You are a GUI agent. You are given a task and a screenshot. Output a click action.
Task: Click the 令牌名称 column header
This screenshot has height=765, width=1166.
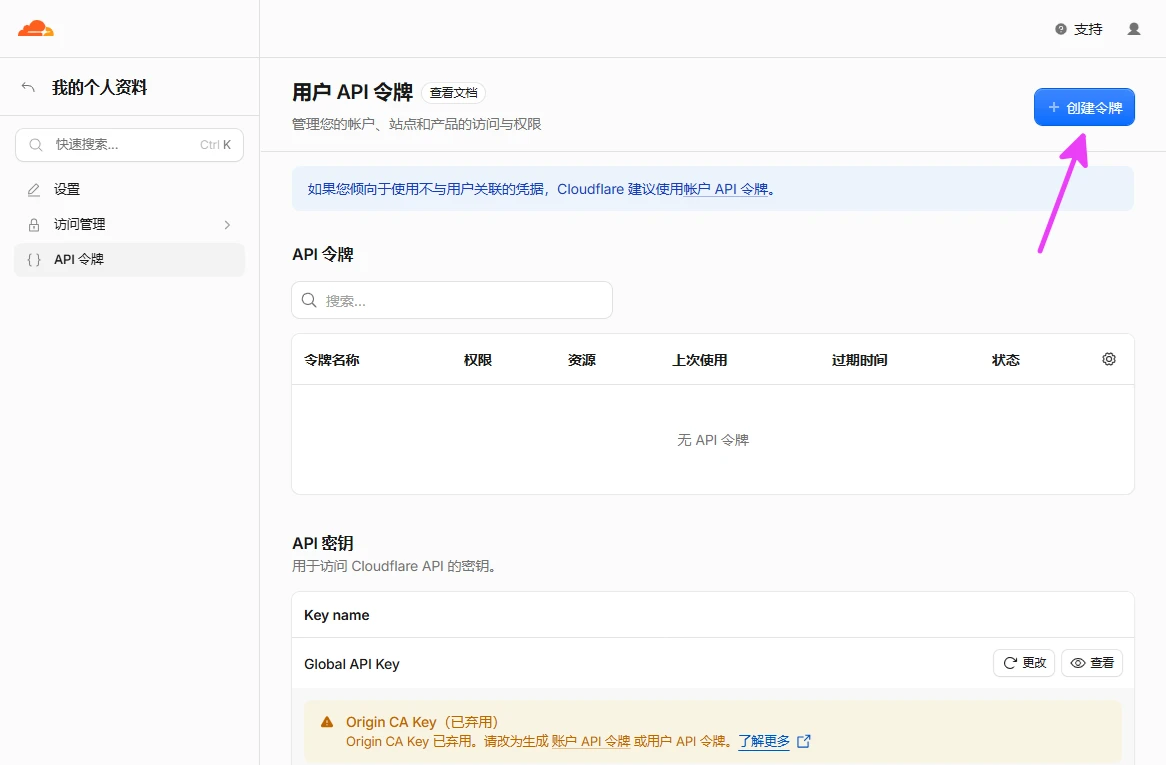(x=332, y=360)
